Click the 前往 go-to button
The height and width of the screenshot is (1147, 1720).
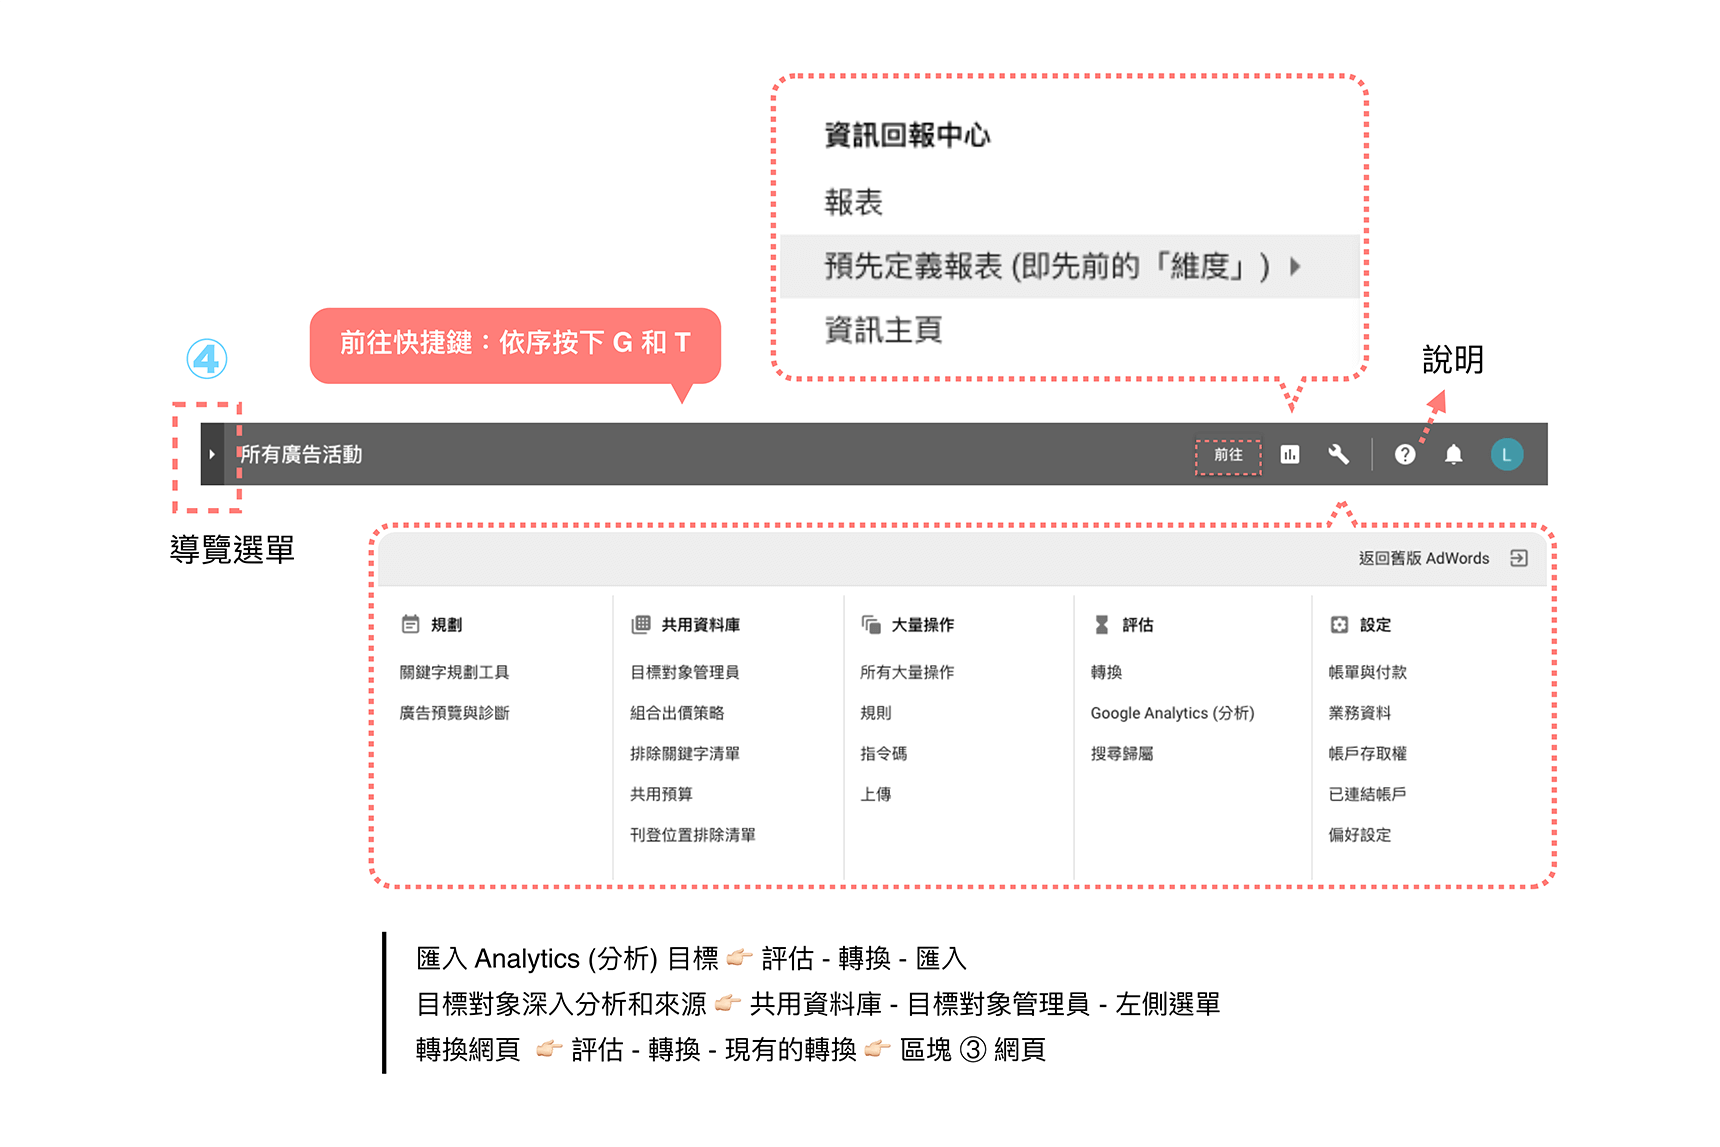click(1228, 455)
